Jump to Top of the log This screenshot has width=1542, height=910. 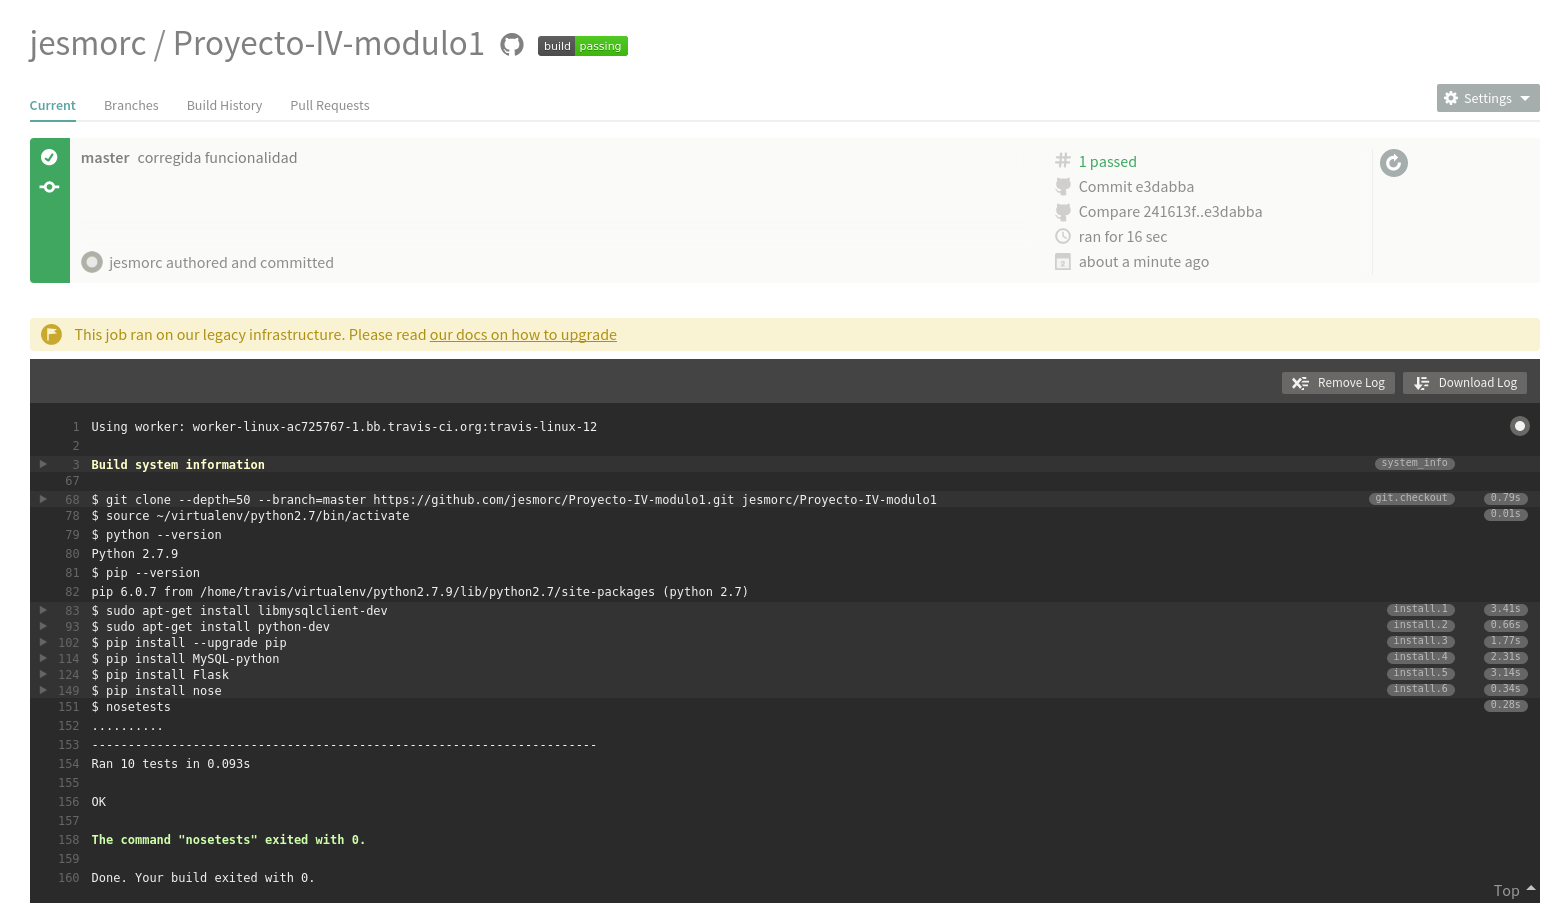coord(1514,890)
